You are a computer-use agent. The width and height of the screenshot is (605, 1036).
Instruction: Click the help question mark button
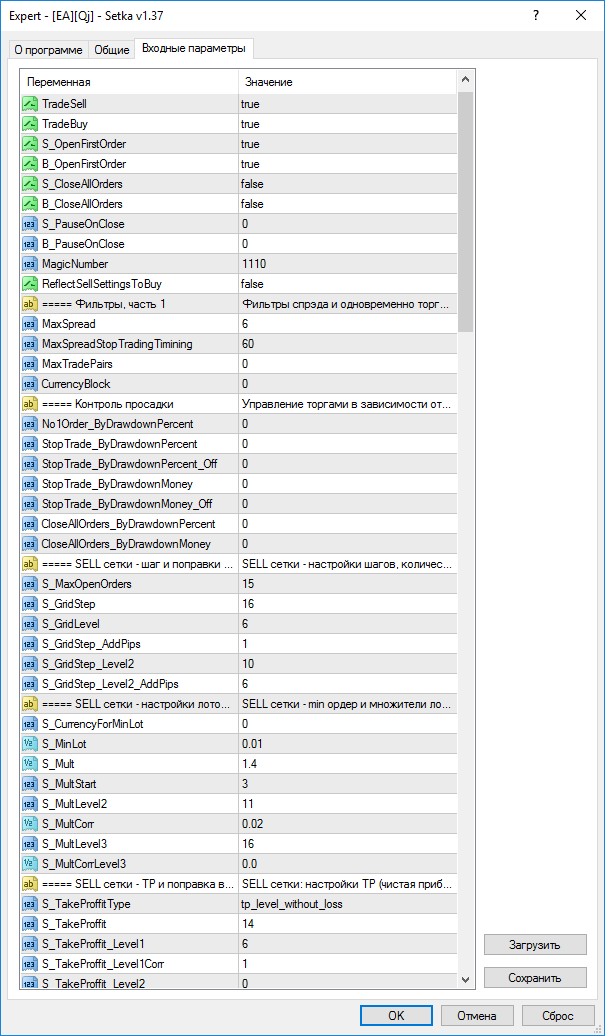click(536, 15)
